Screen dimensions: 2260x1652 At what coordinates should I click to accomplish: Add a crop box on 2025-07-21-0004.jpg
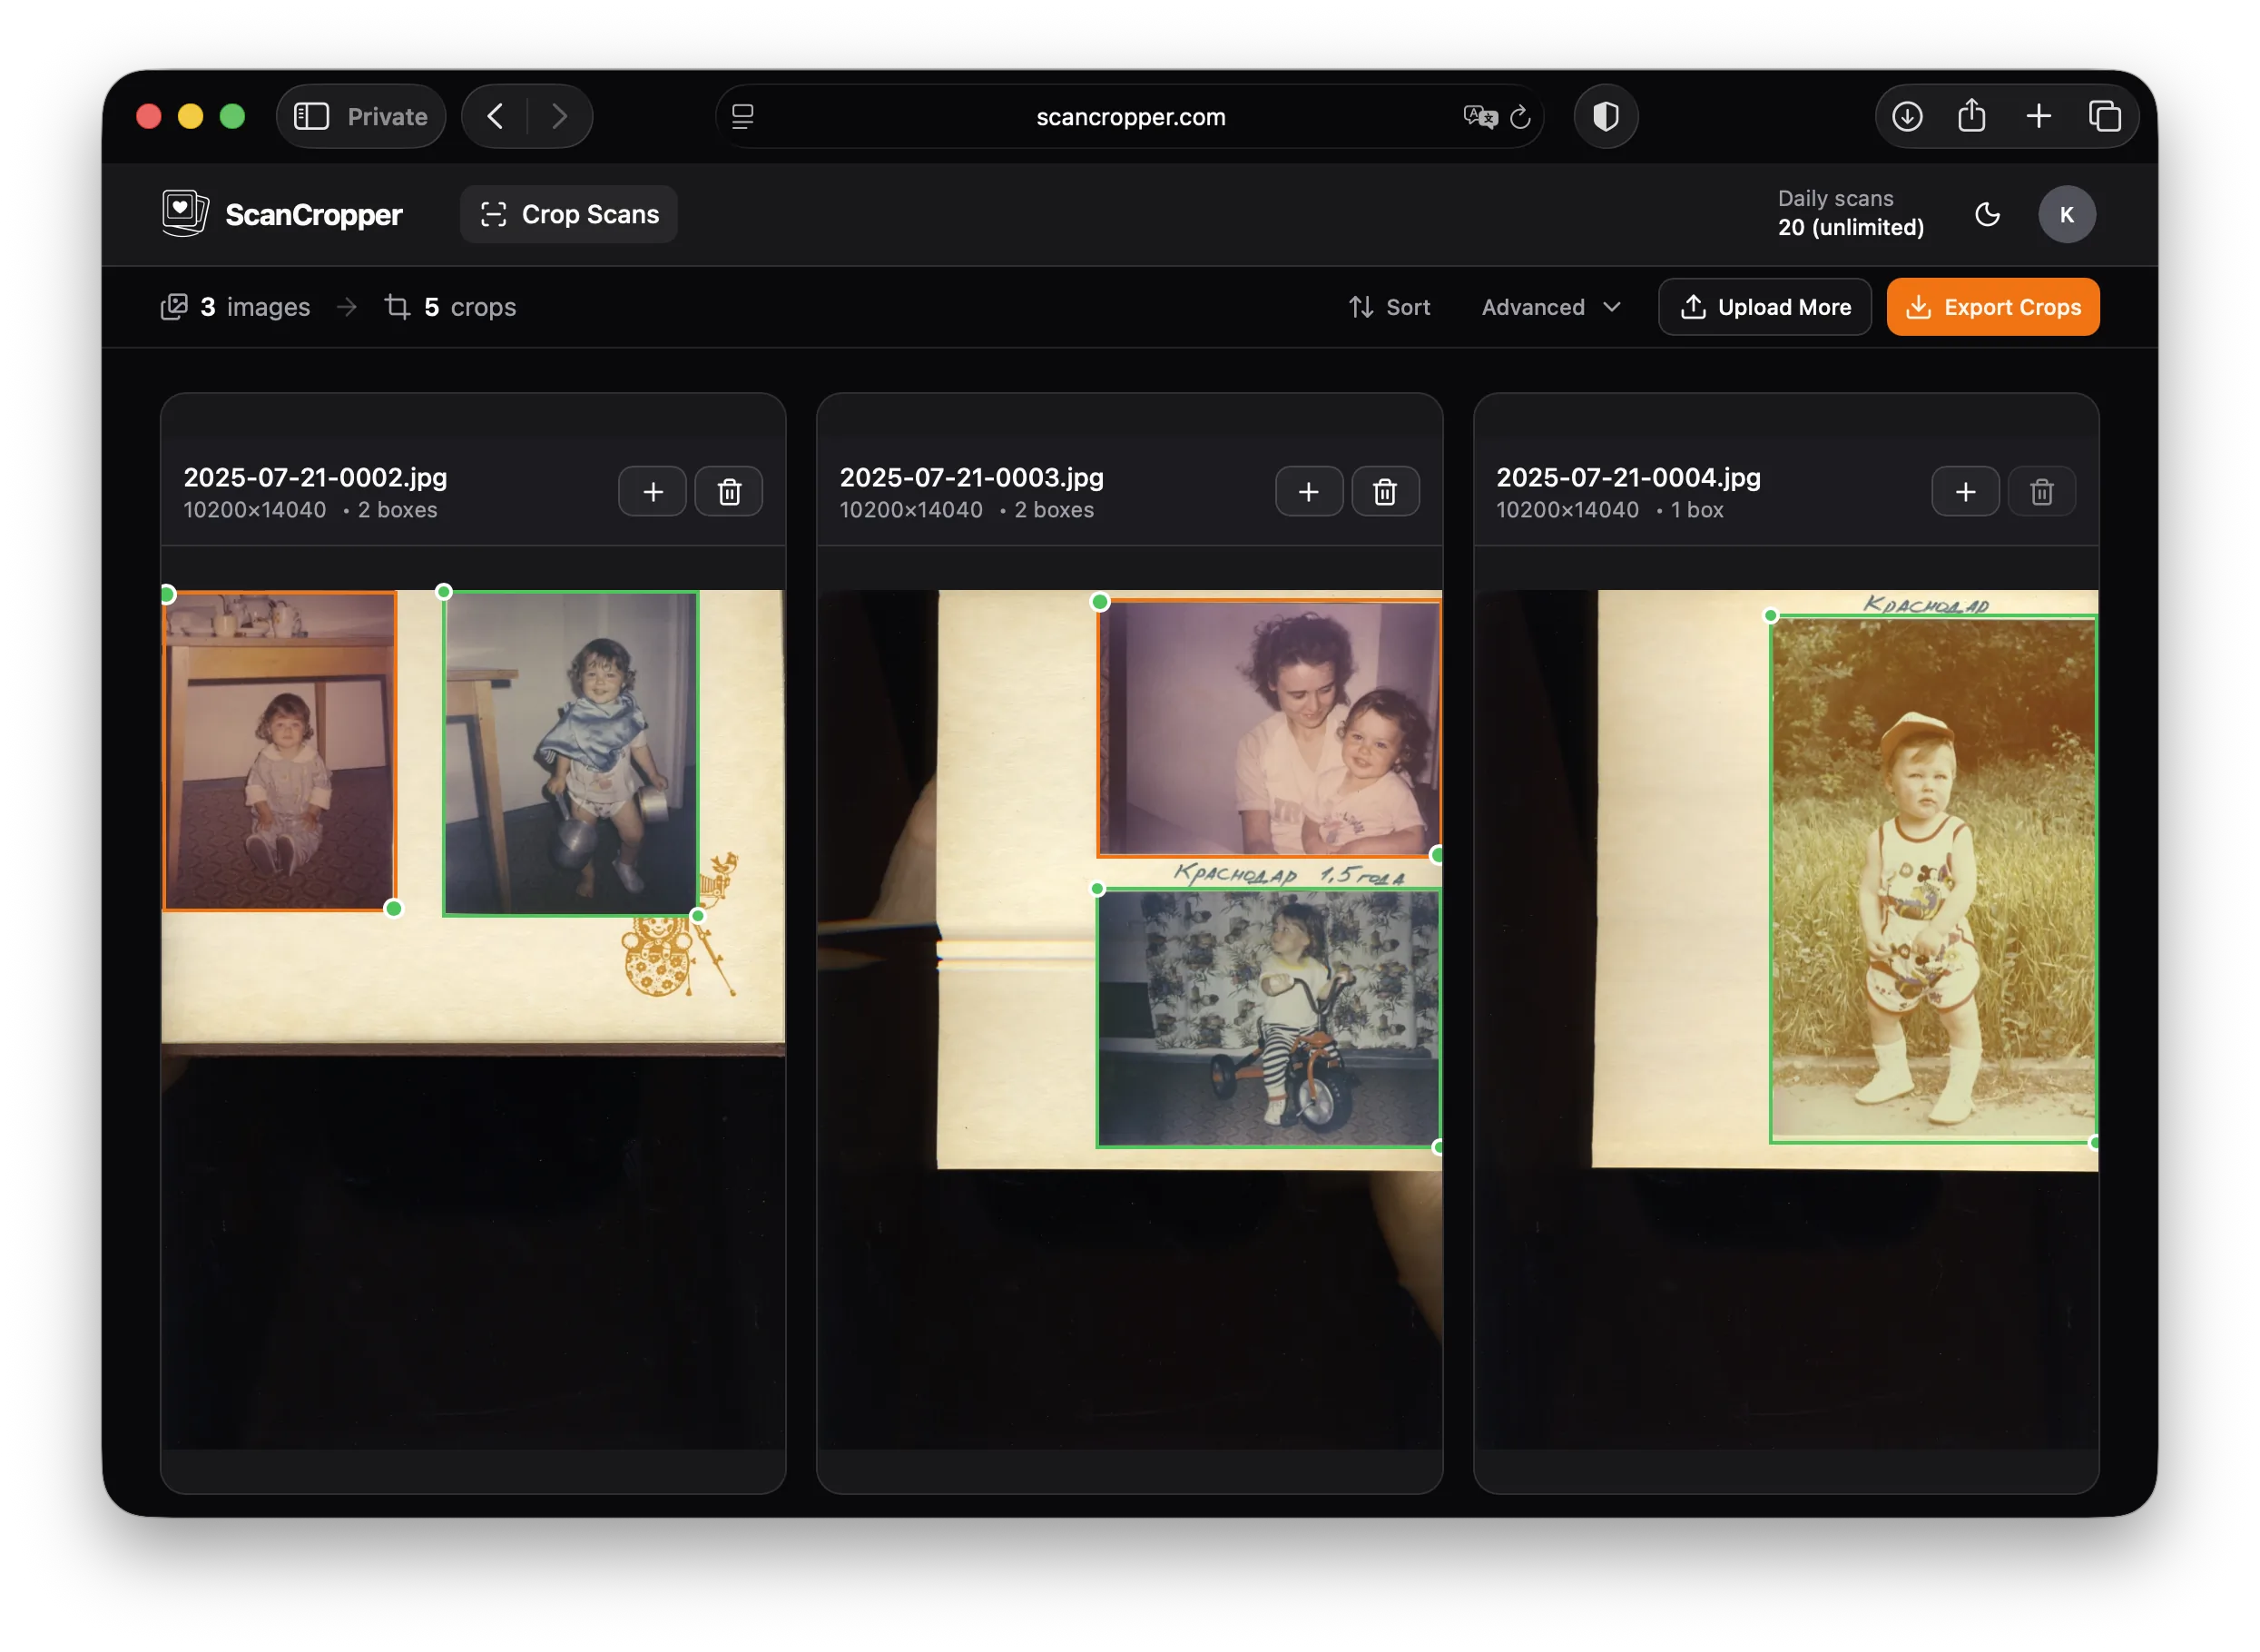point(1965,491)
